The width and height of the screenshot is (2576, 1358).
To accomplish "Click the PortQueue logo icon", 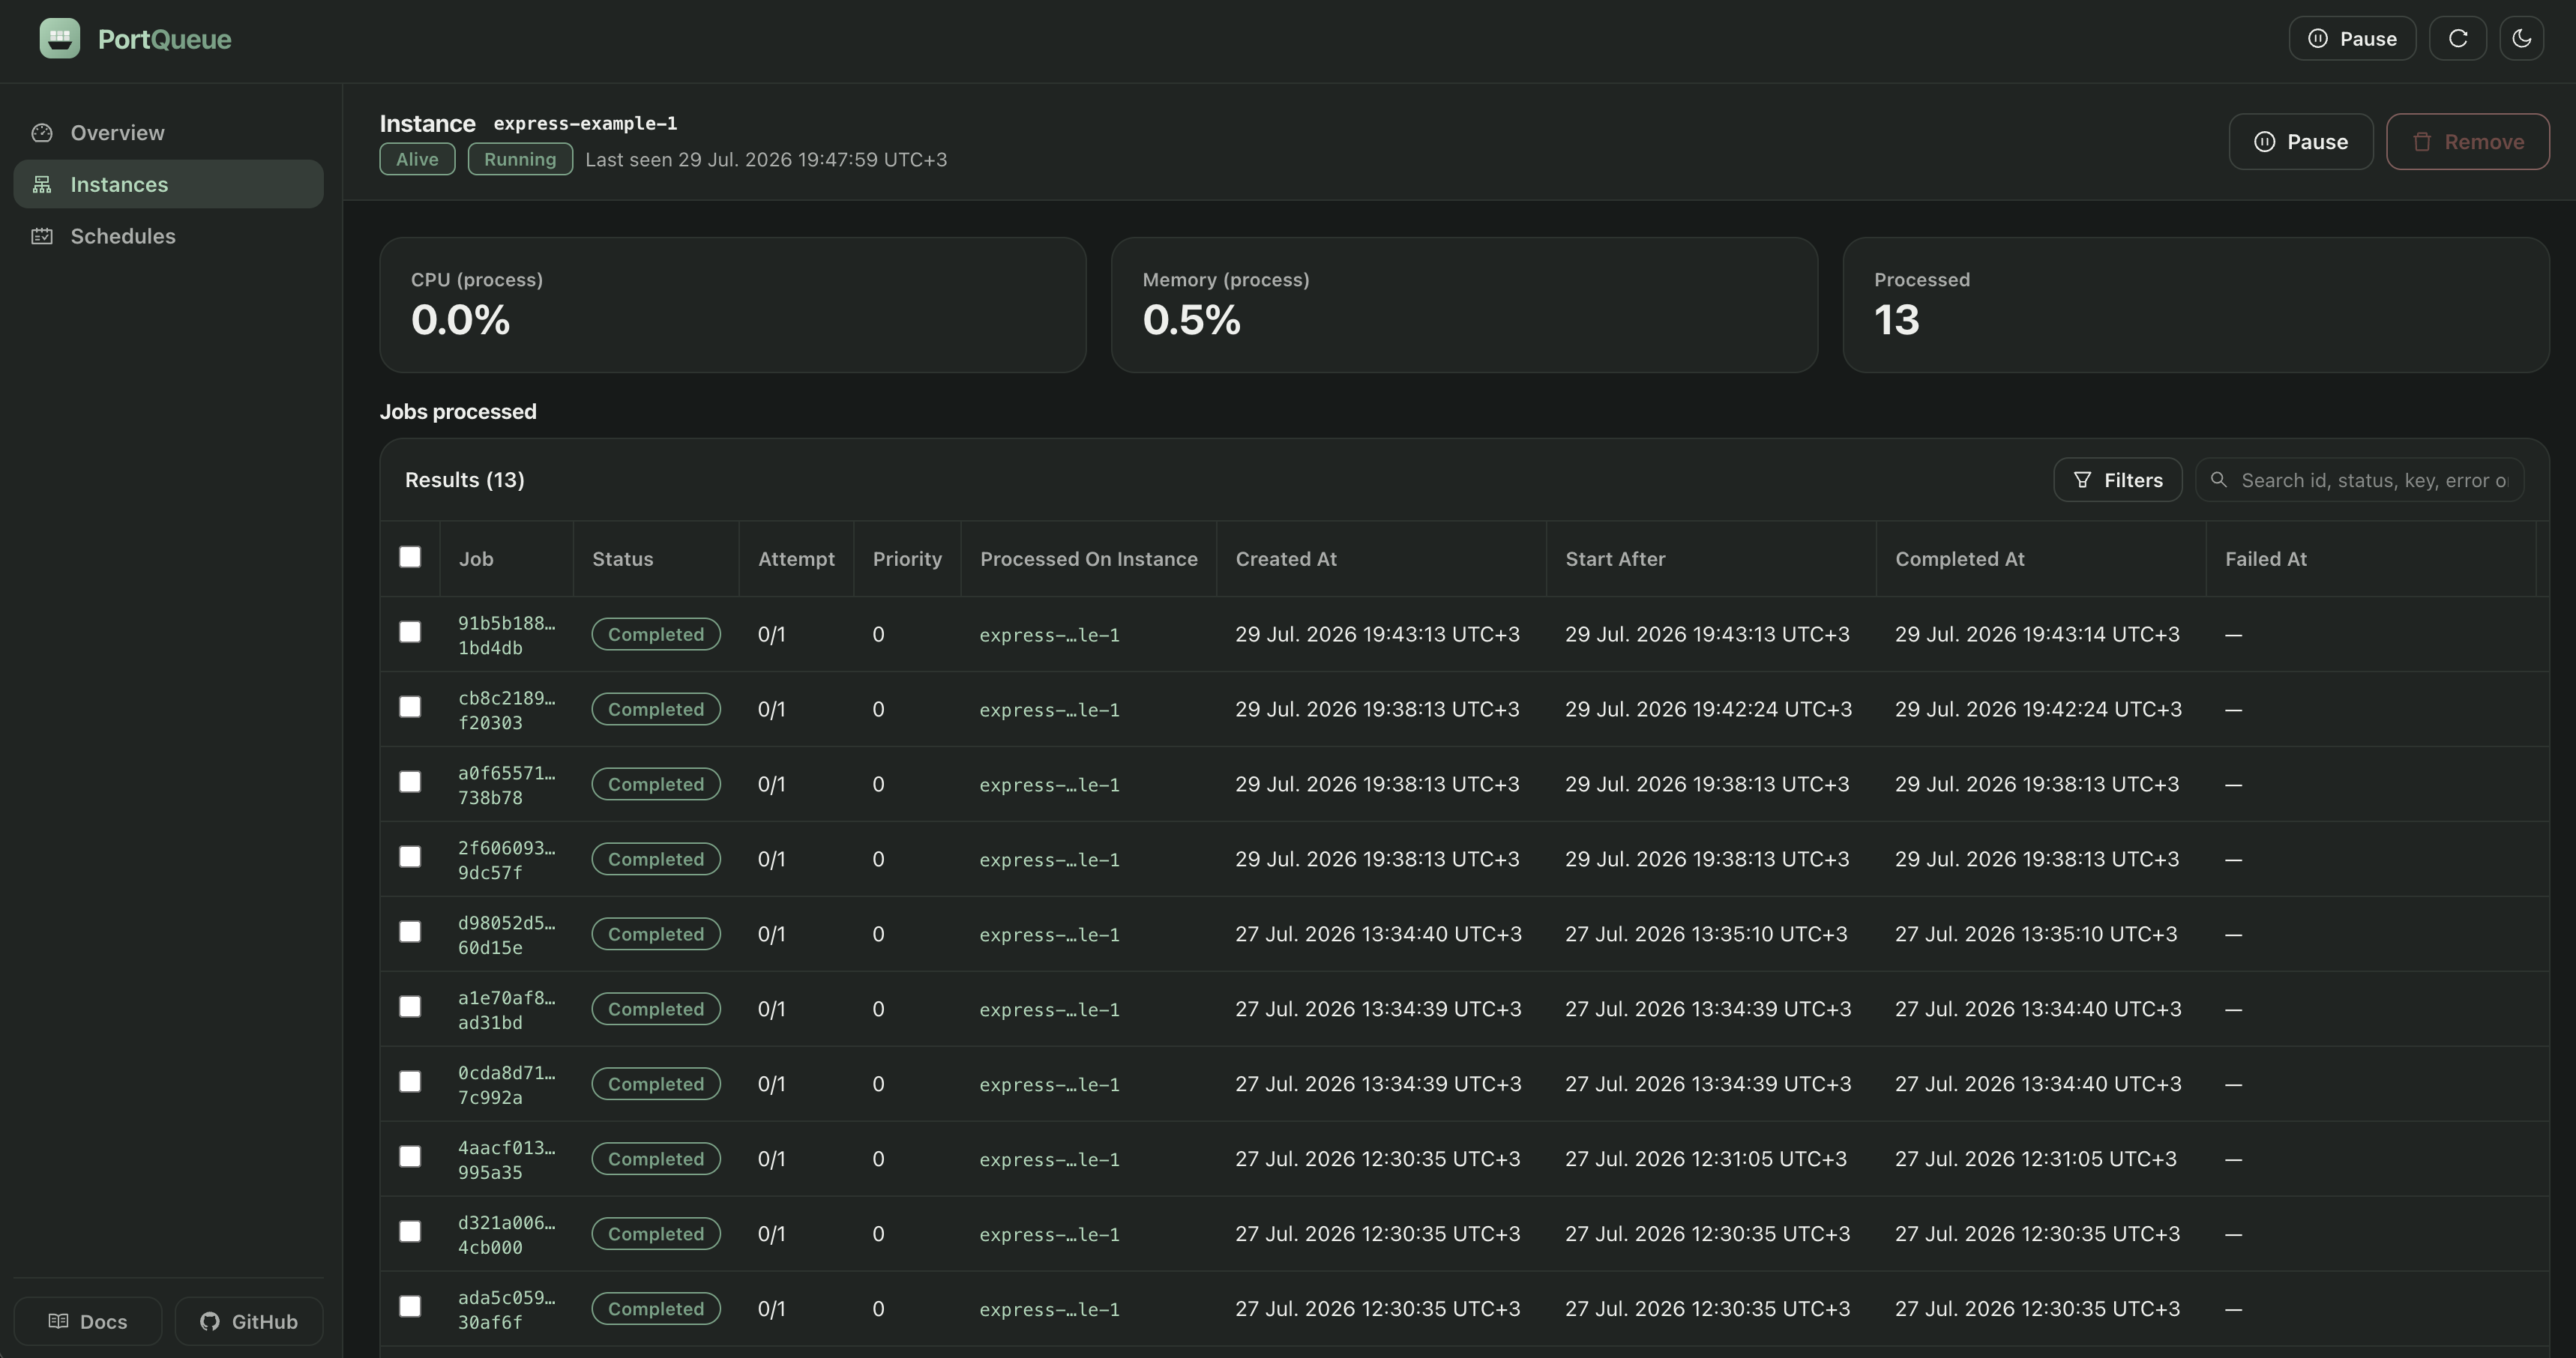I will click(x=60, y=38).
